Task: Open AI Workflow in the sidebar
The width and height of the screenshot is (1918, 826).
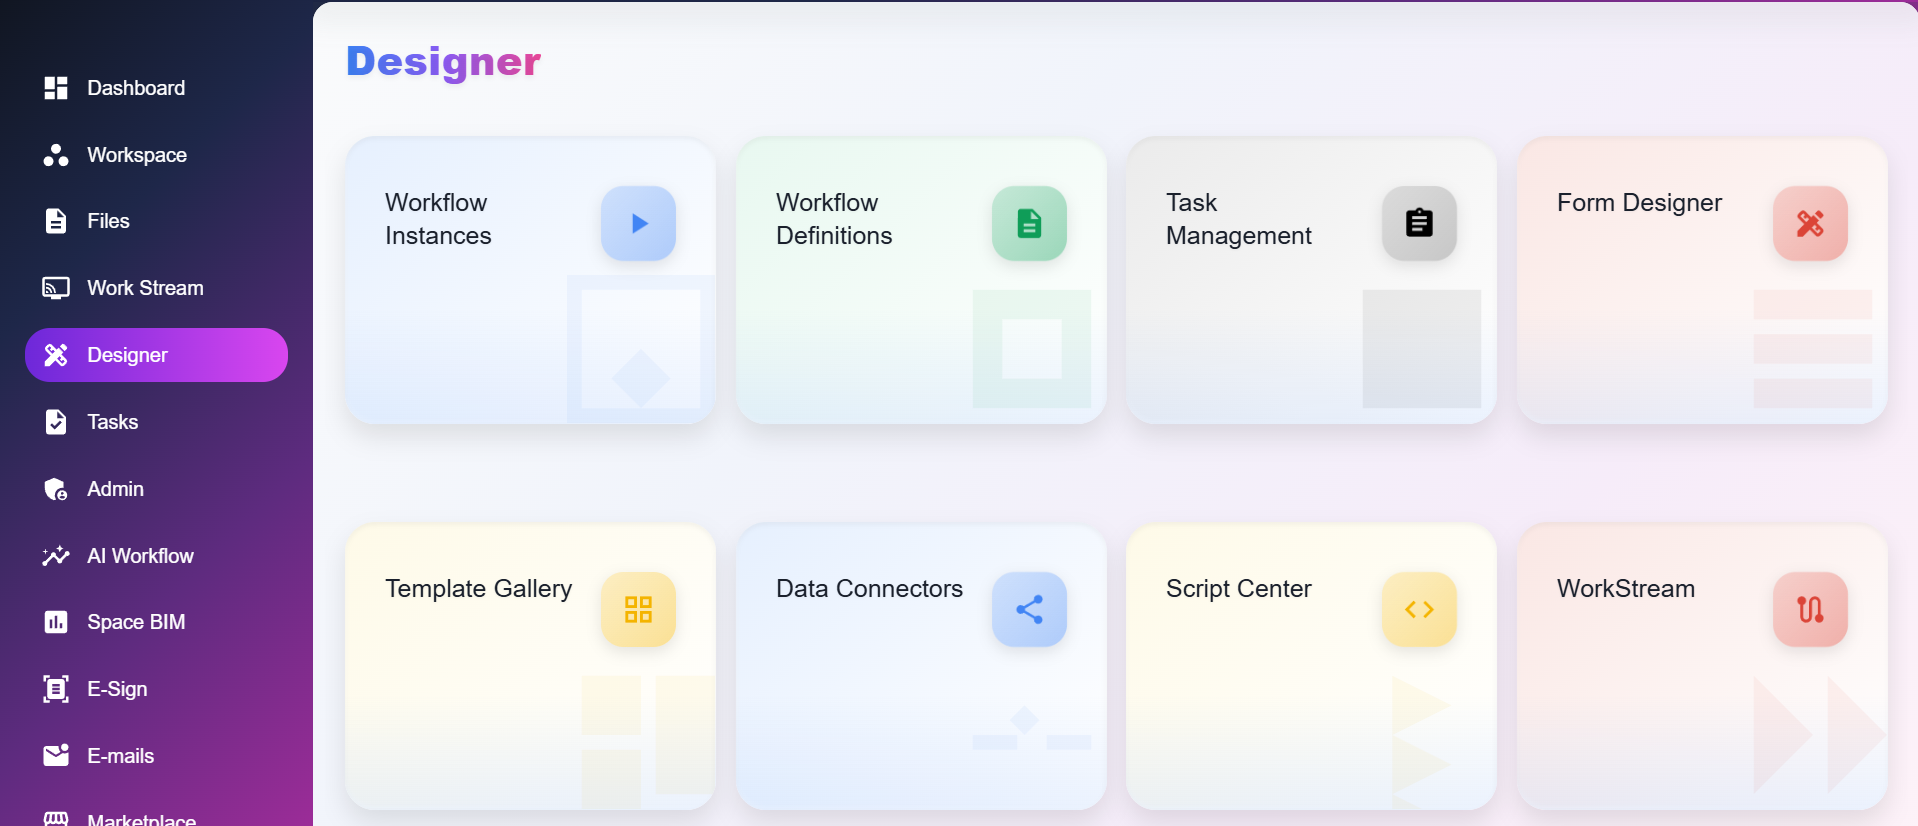Action: [x=156, y=556]
